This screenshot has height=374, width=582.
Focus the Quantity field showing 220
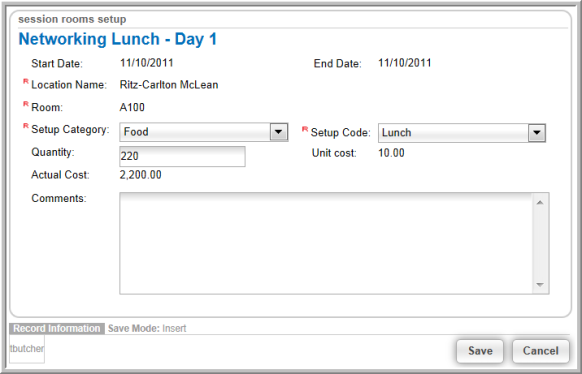pyautogui.click(x=182, y=156)
